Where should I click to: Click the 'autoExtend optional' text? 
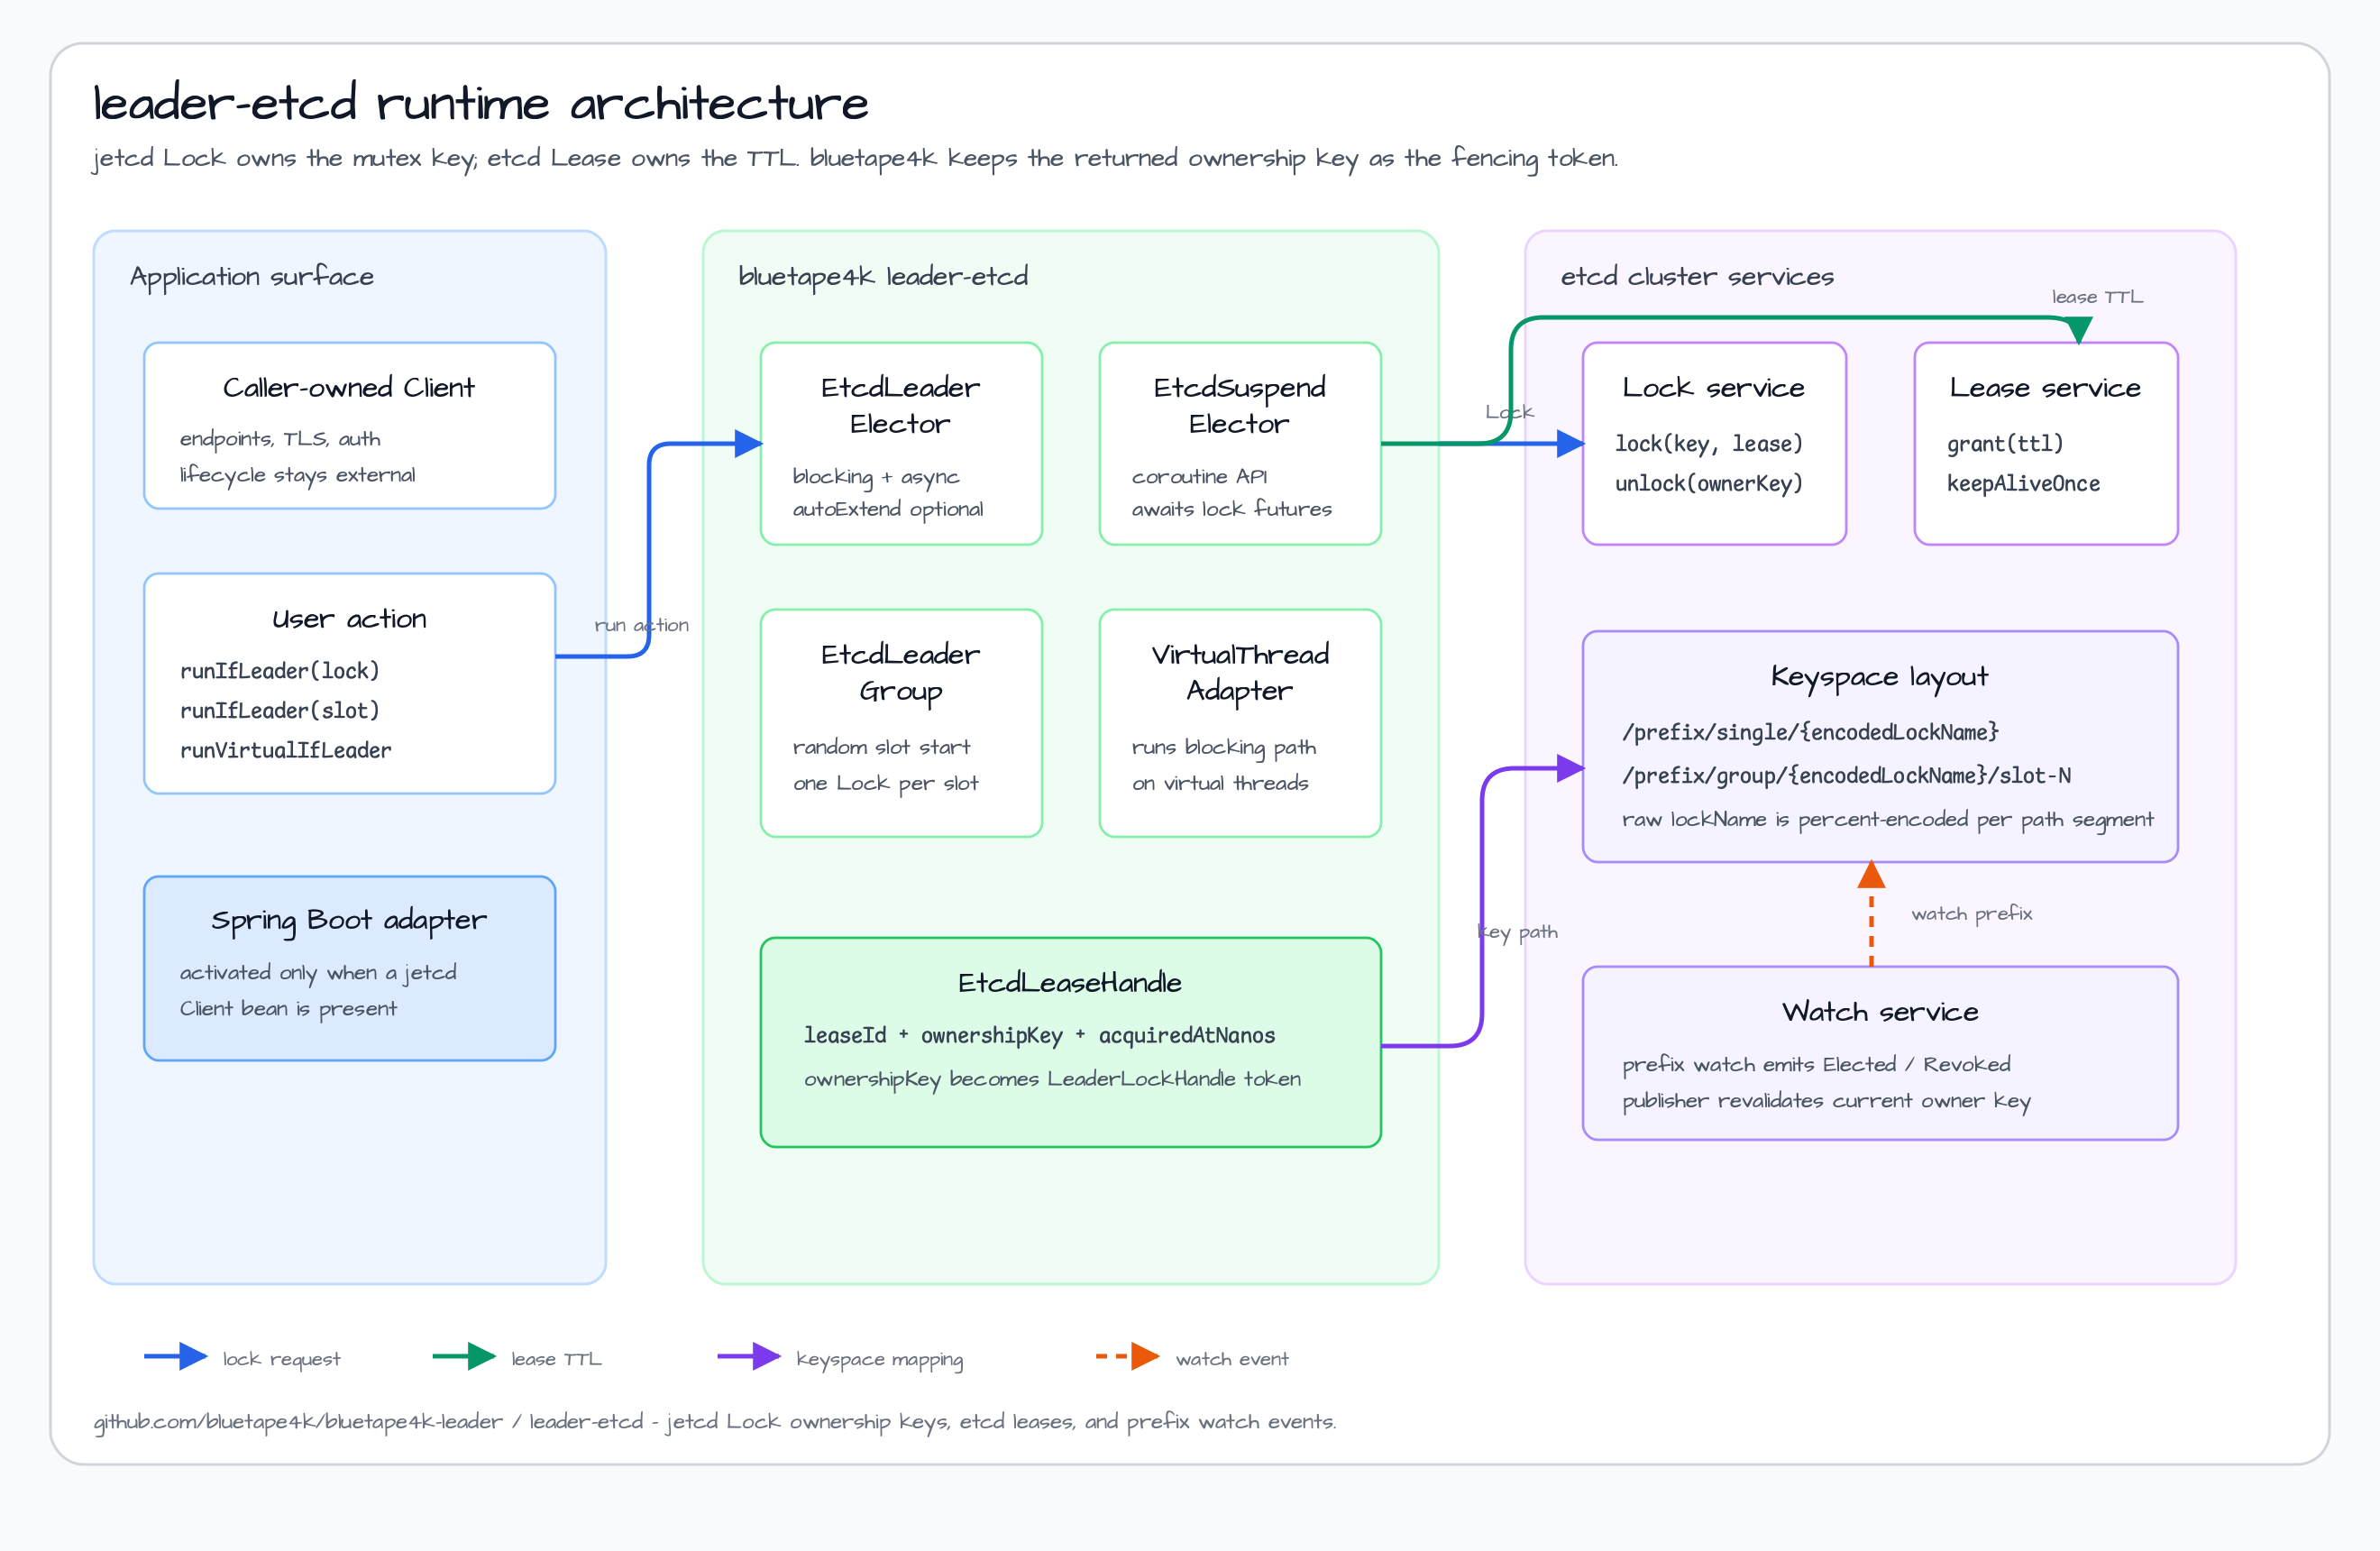click(x=888, y=509)
